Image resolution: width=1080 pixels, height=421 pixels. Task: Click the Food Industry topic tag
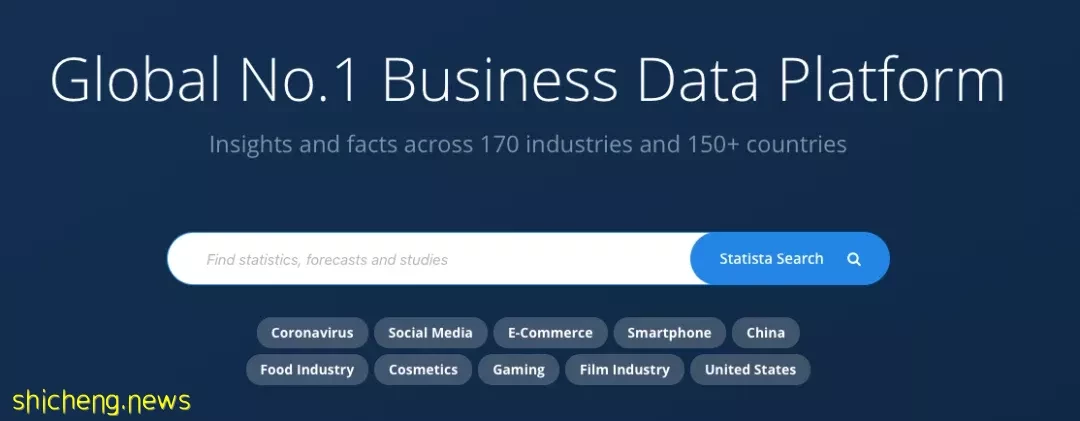(x=307, y=369)
